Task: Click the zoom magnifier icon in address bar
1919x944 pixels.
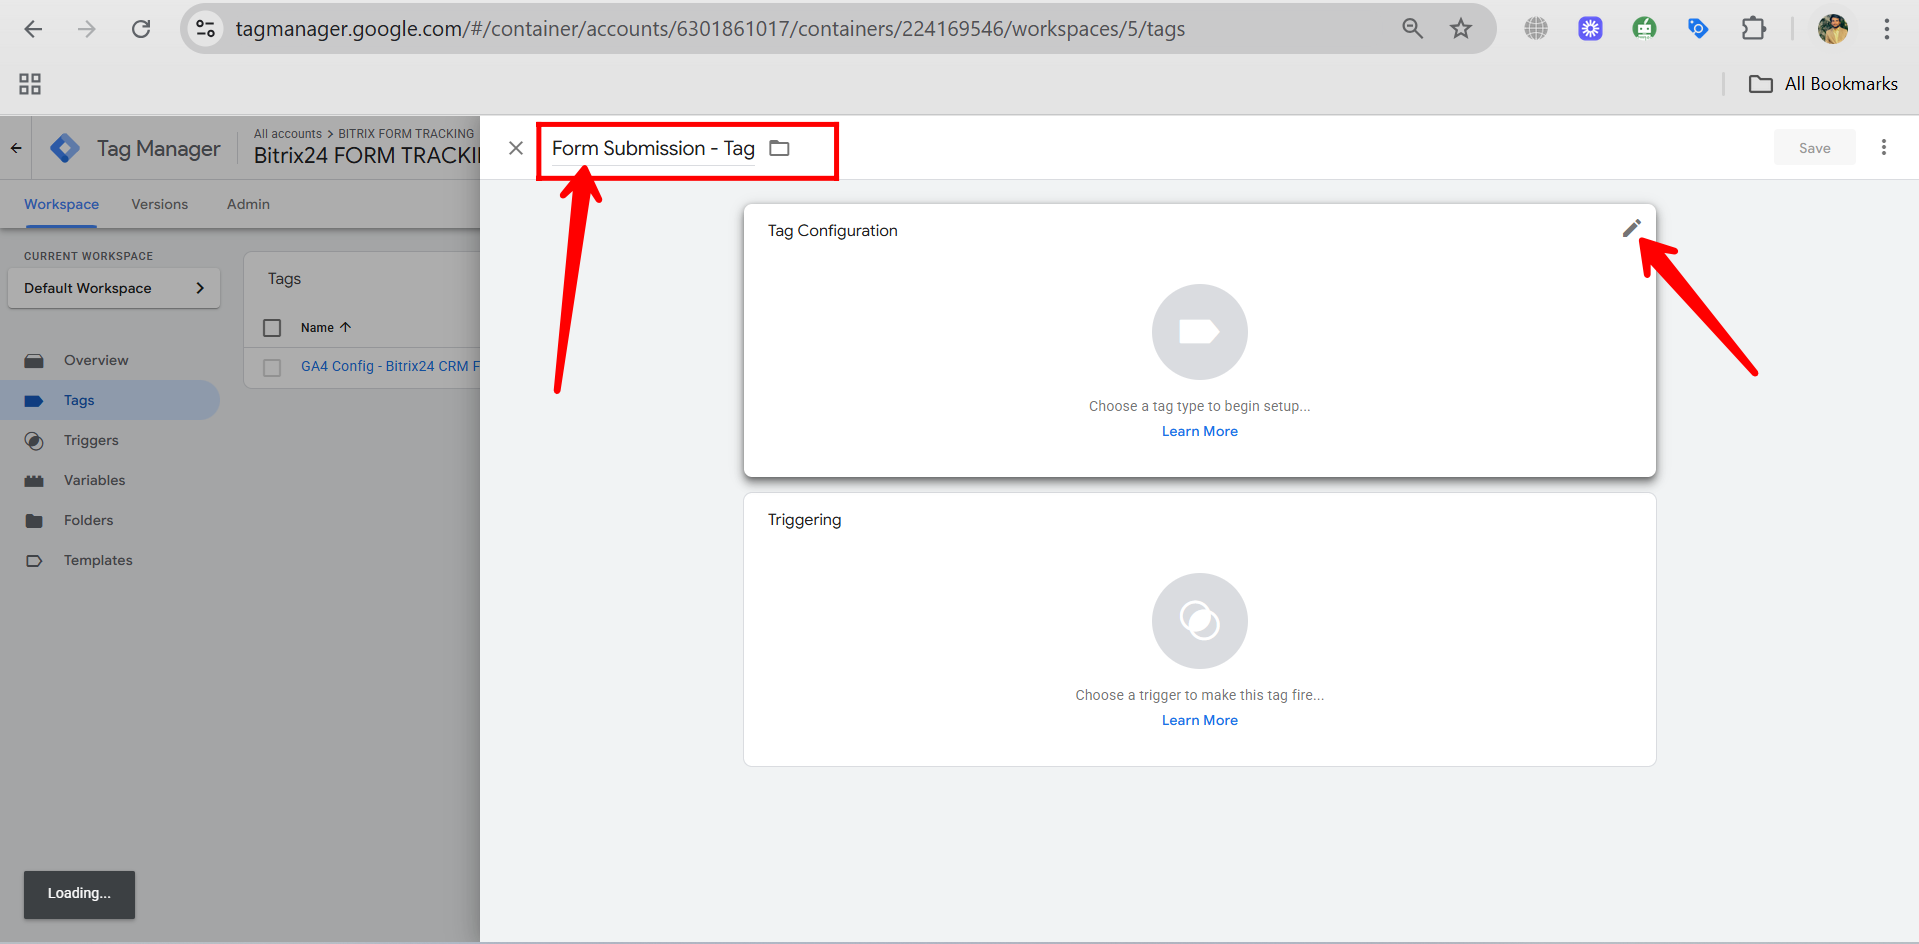Action: pyautogui.click(x=1412, y=29)
